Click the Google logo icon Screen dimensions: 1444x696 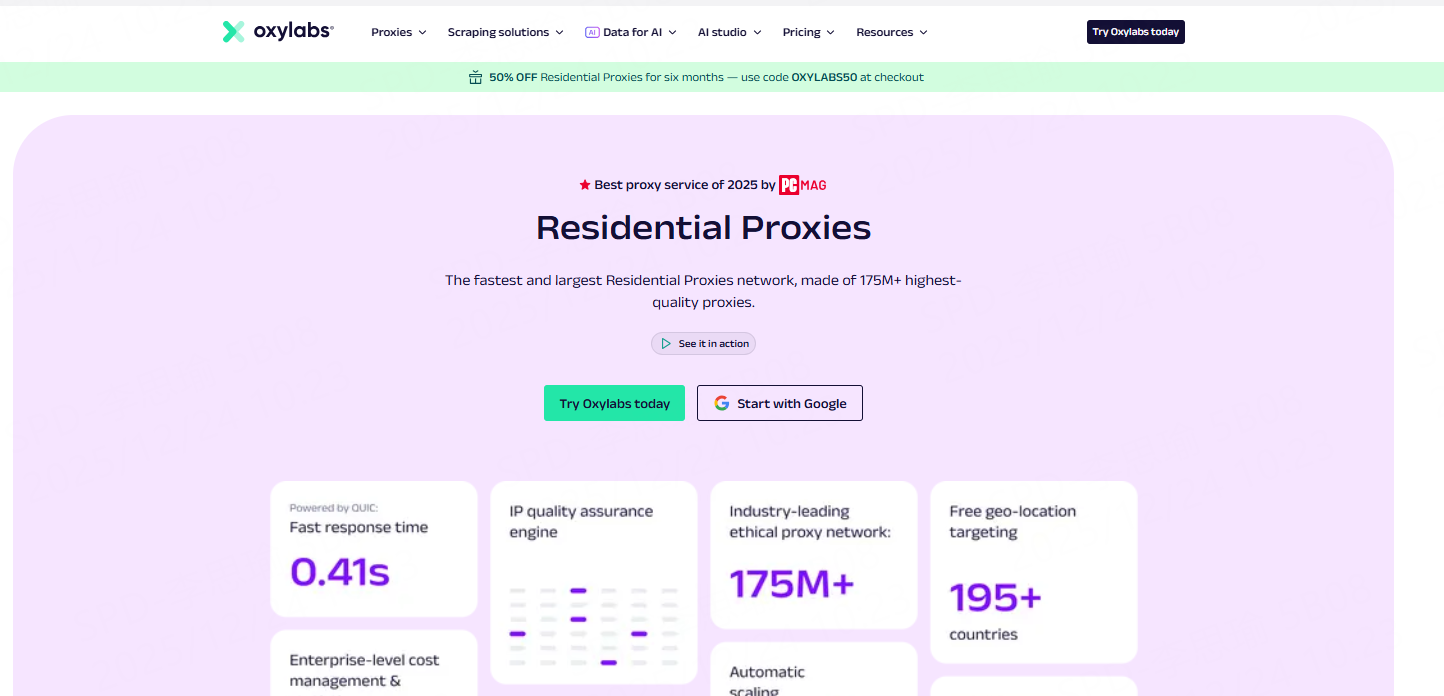721,404
